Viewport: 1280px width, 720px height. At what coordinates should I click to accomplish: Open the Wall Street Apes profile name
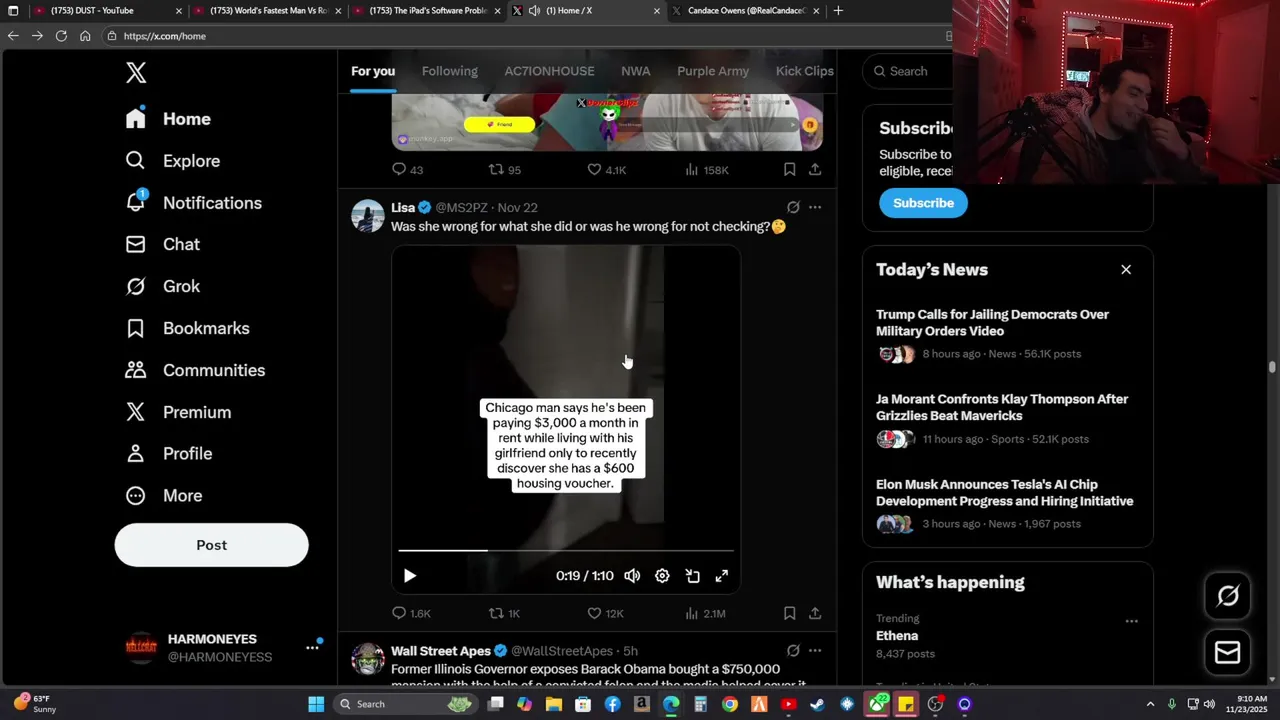[441, 651]
